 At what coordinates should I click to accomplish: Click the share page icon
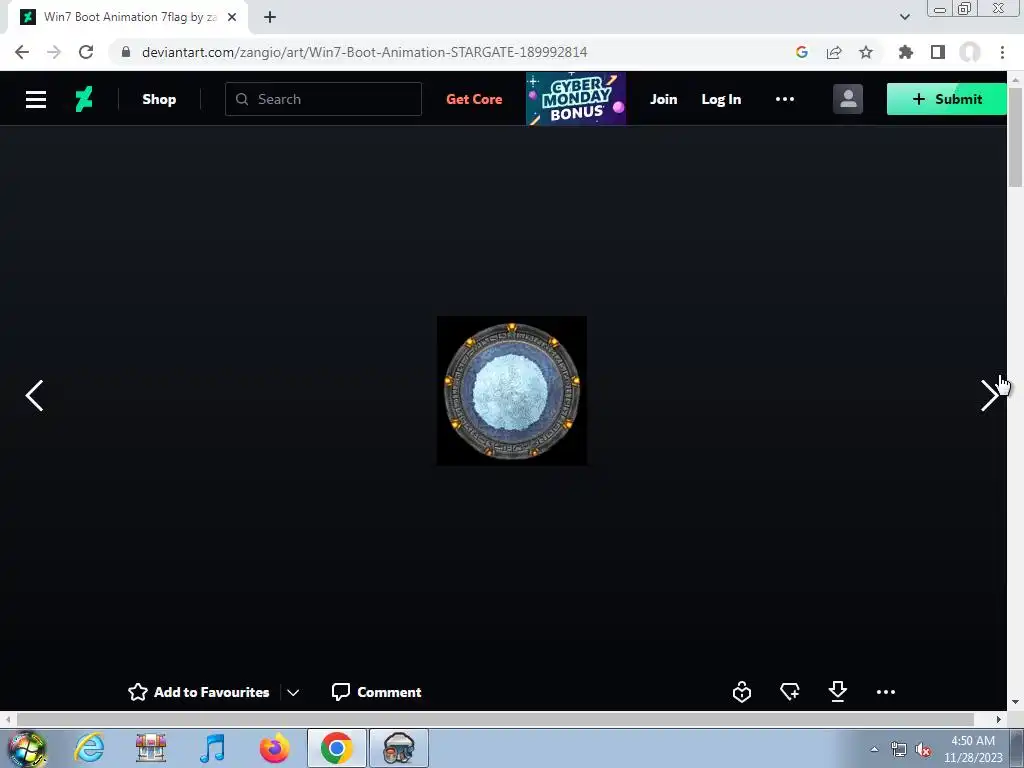pos(834,52)
